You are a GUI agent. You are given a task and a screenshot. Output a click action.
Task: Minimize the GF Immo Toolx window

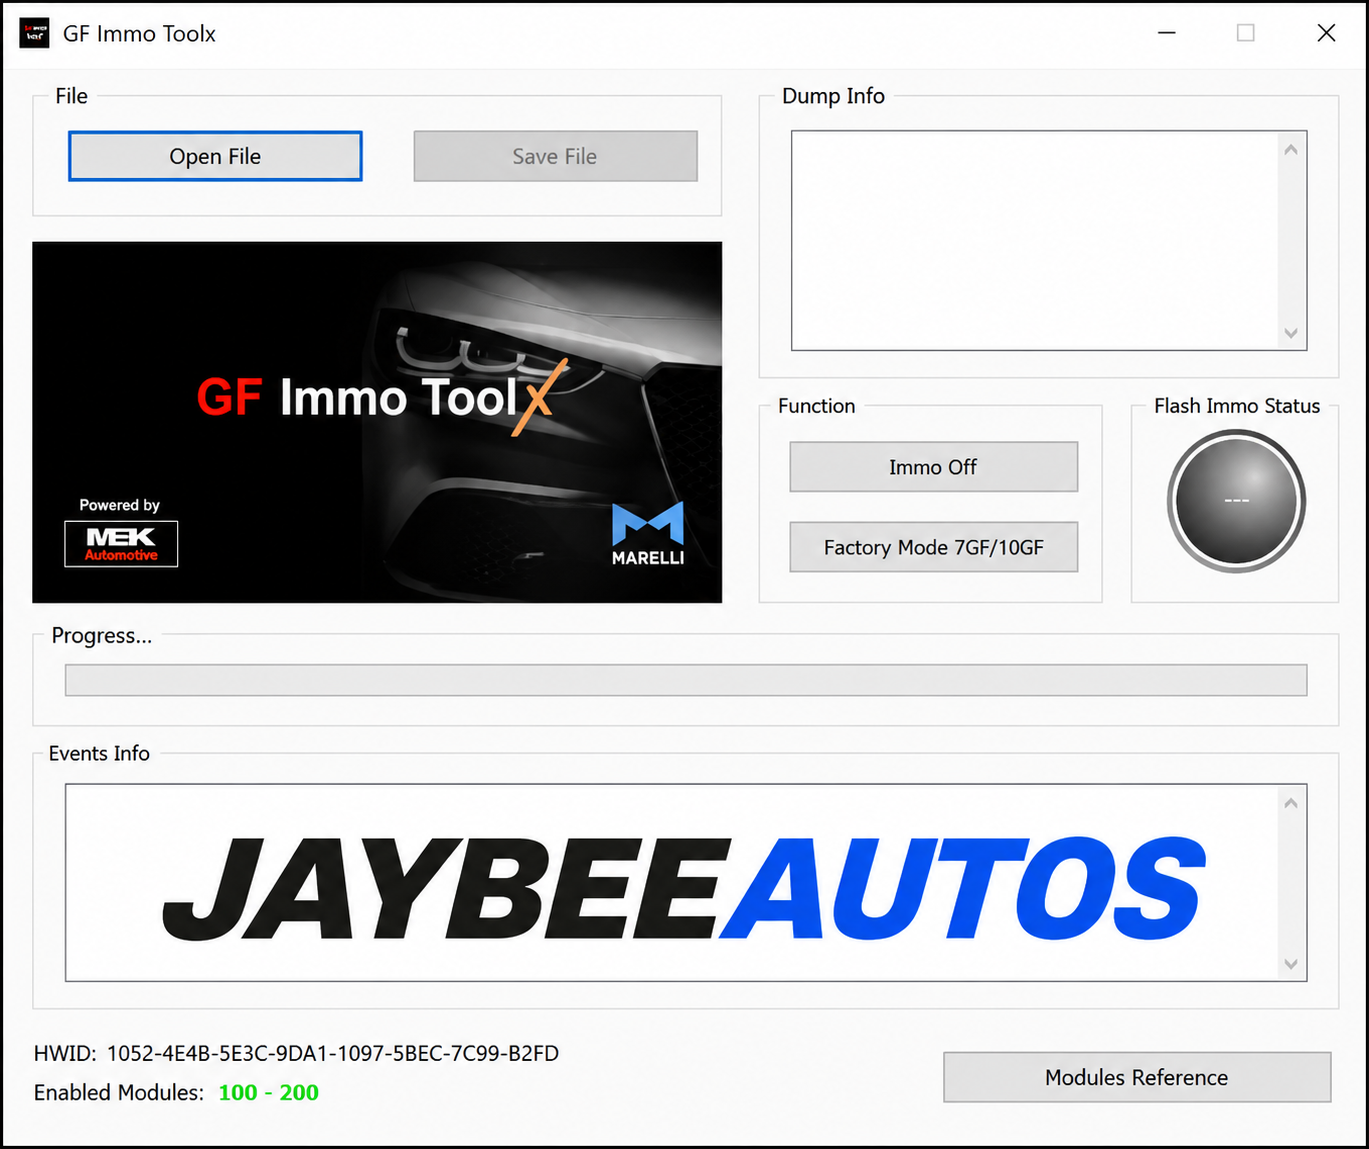pos(1167,33)
